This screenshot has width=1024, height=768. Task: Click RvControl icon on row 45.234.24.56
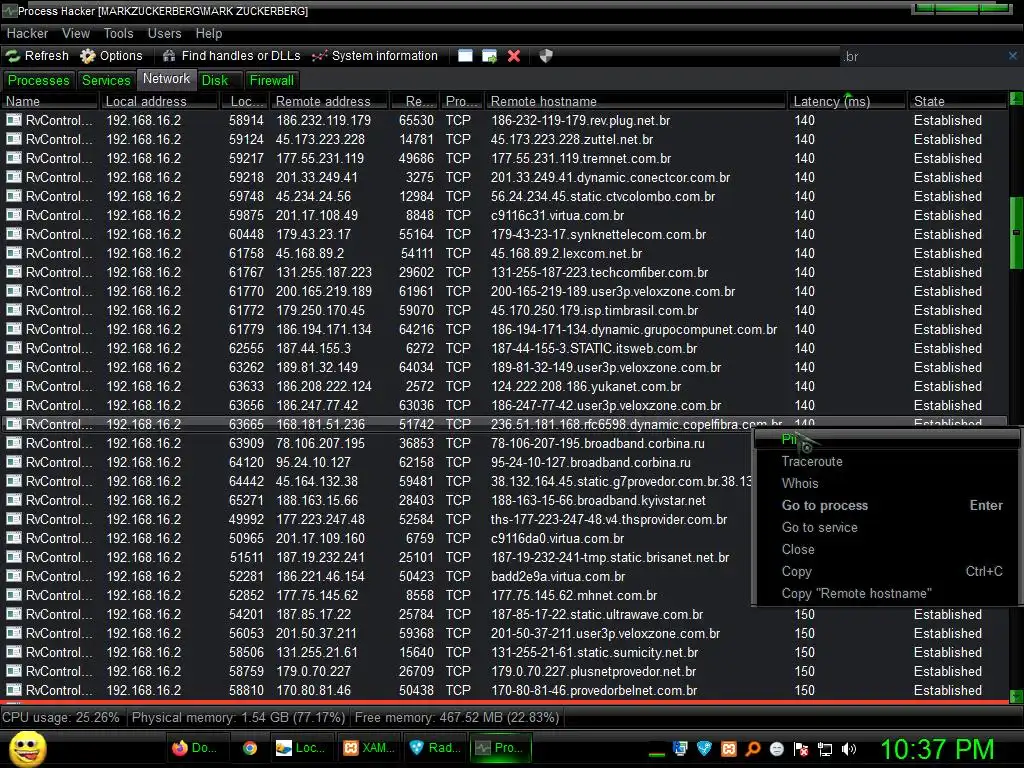14,196
